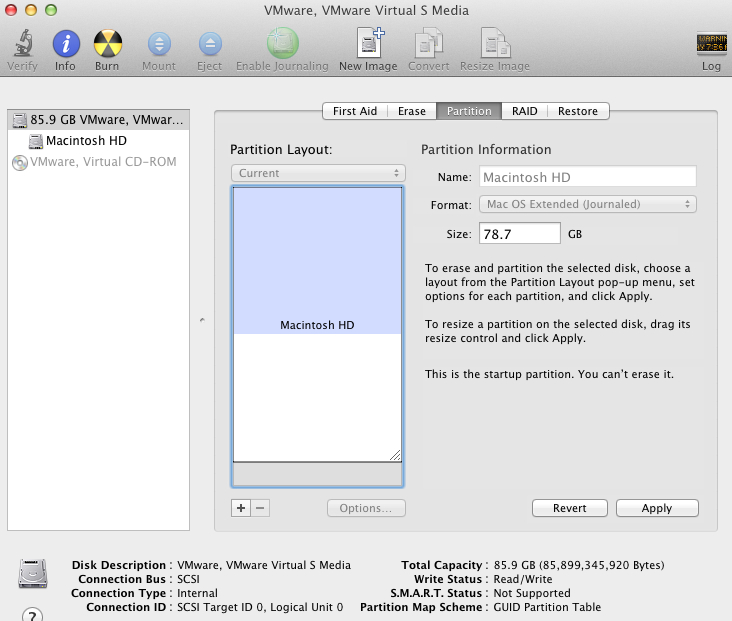The image size is (732, 621).
Task: Click the Revert button
Action: click(x=570, y=508)
